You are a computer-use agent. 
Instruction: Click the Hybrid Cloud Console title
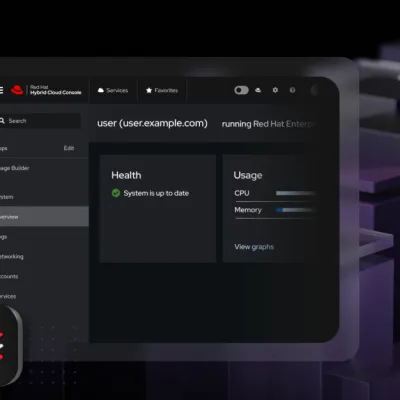coord(56,93)
